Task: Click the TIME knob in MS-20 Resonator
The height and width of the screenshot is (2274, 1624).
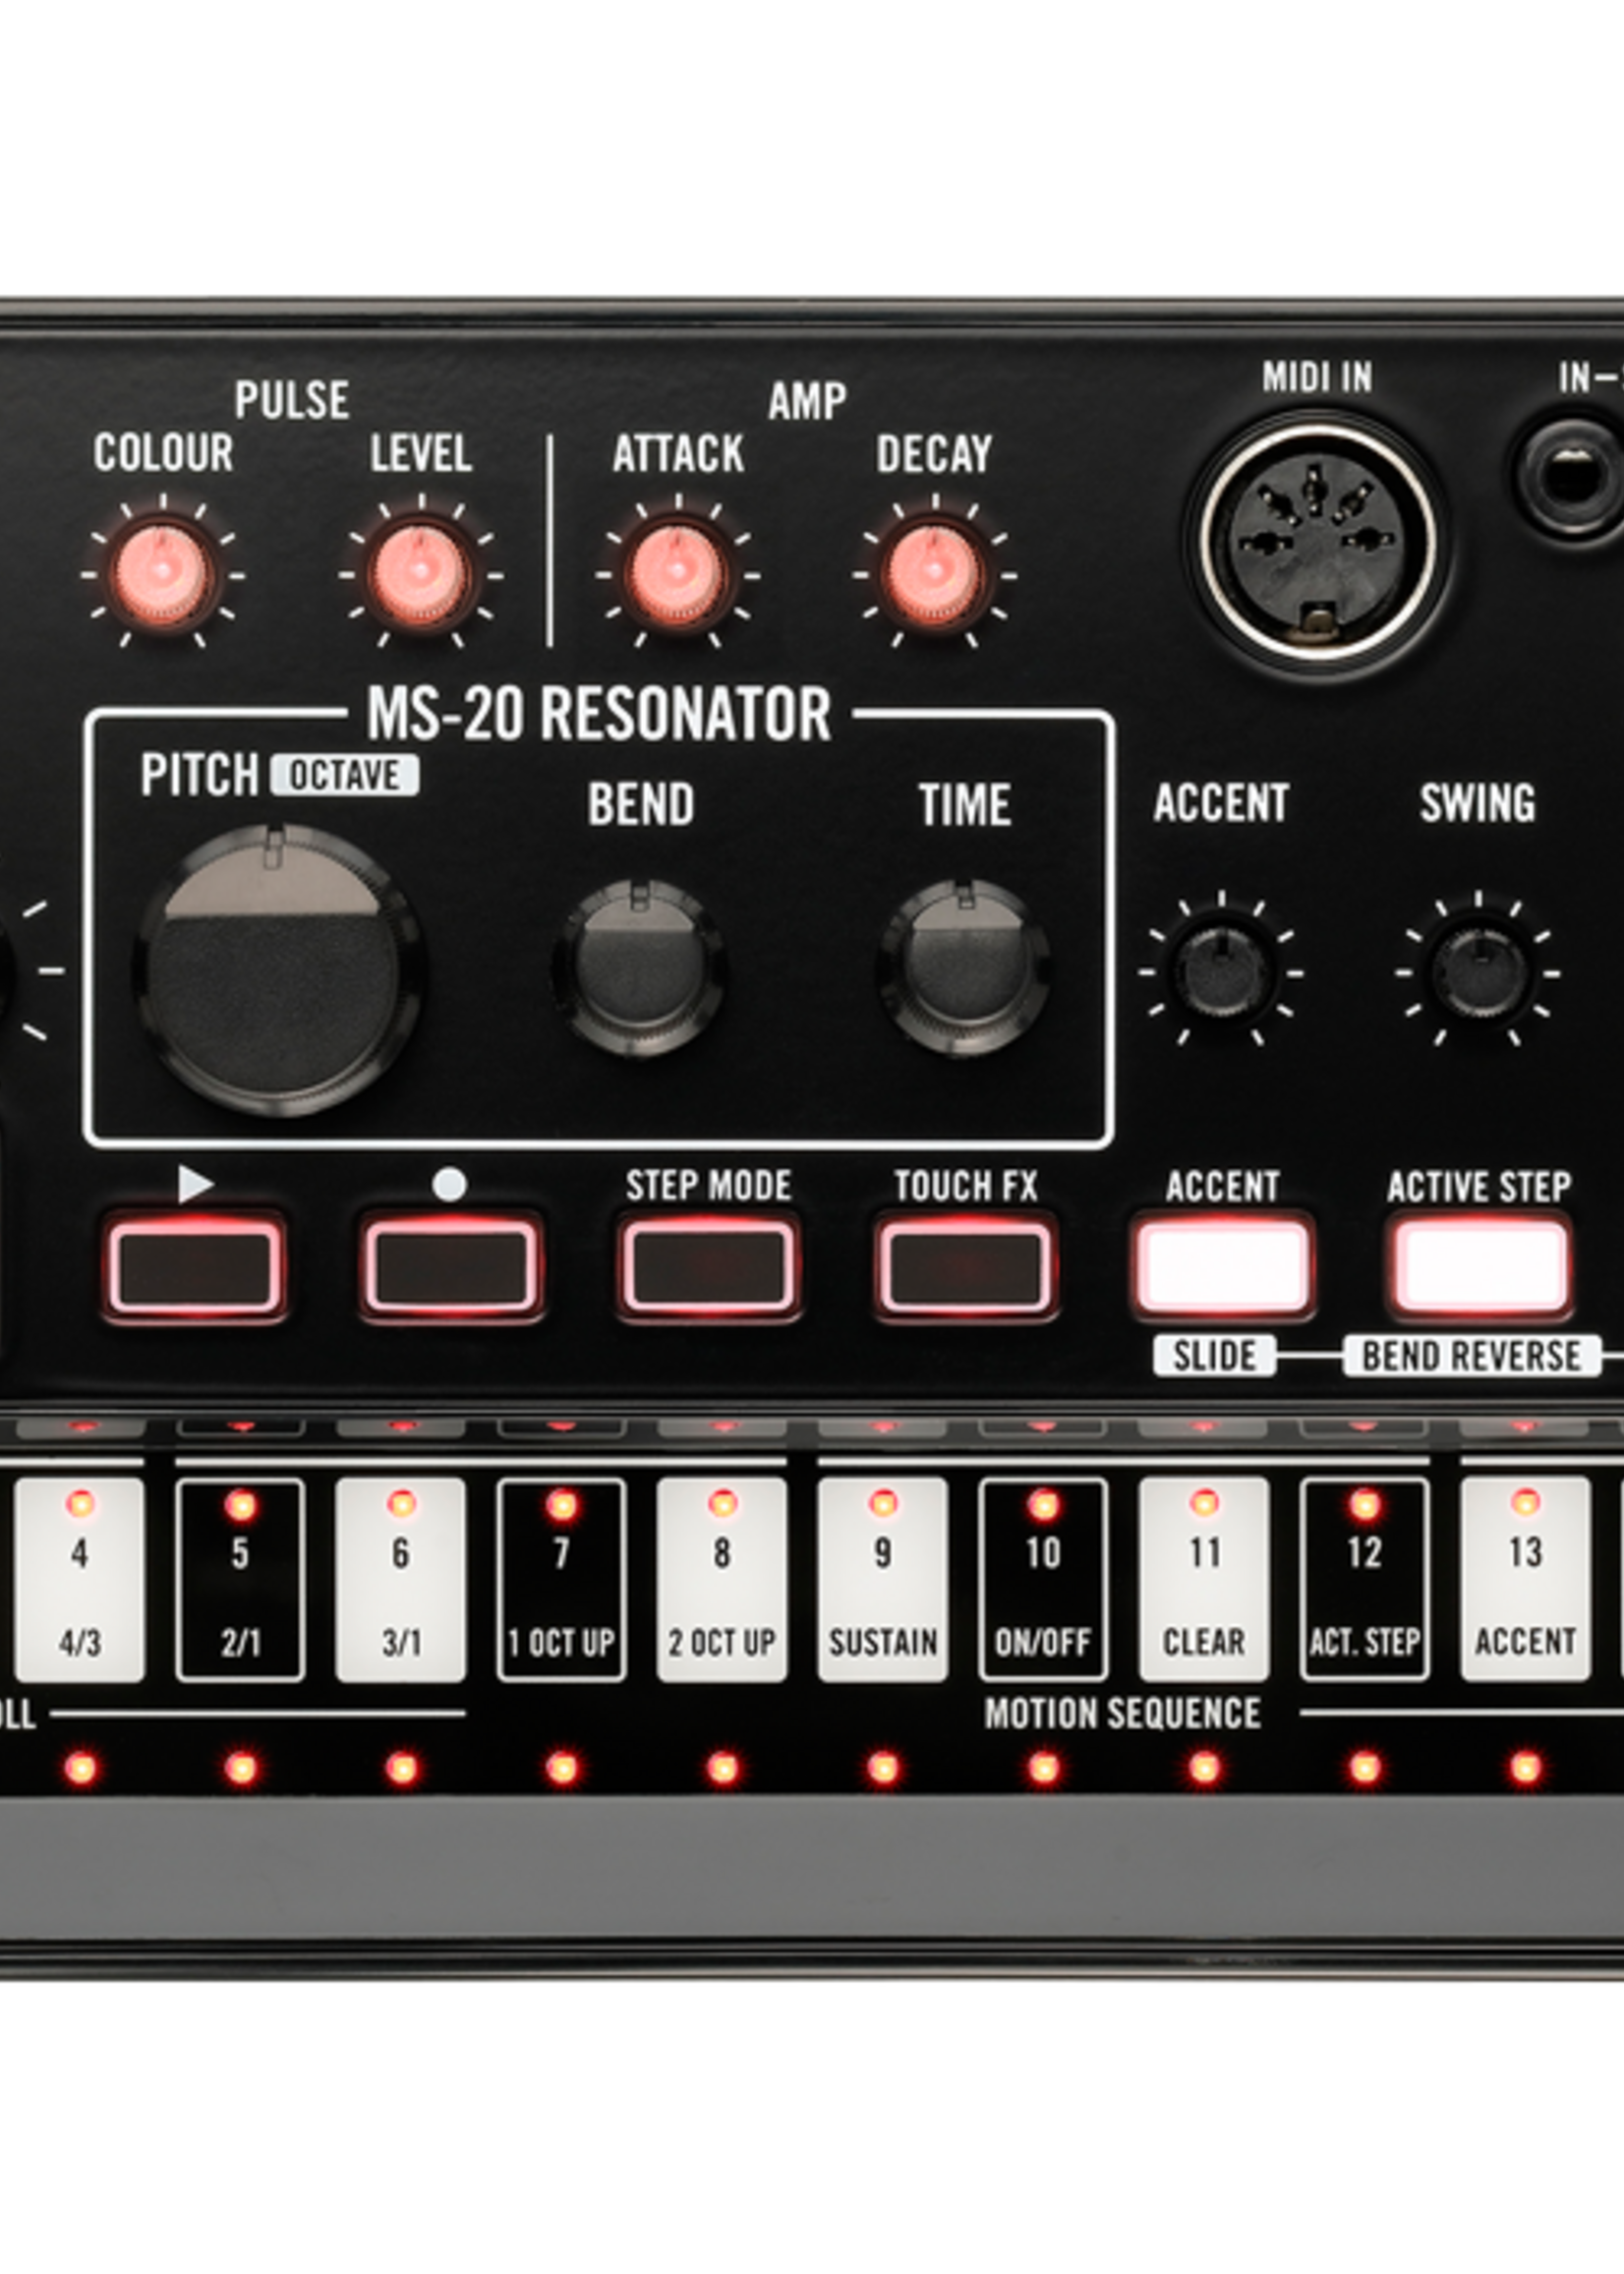Action: point(964,967)
